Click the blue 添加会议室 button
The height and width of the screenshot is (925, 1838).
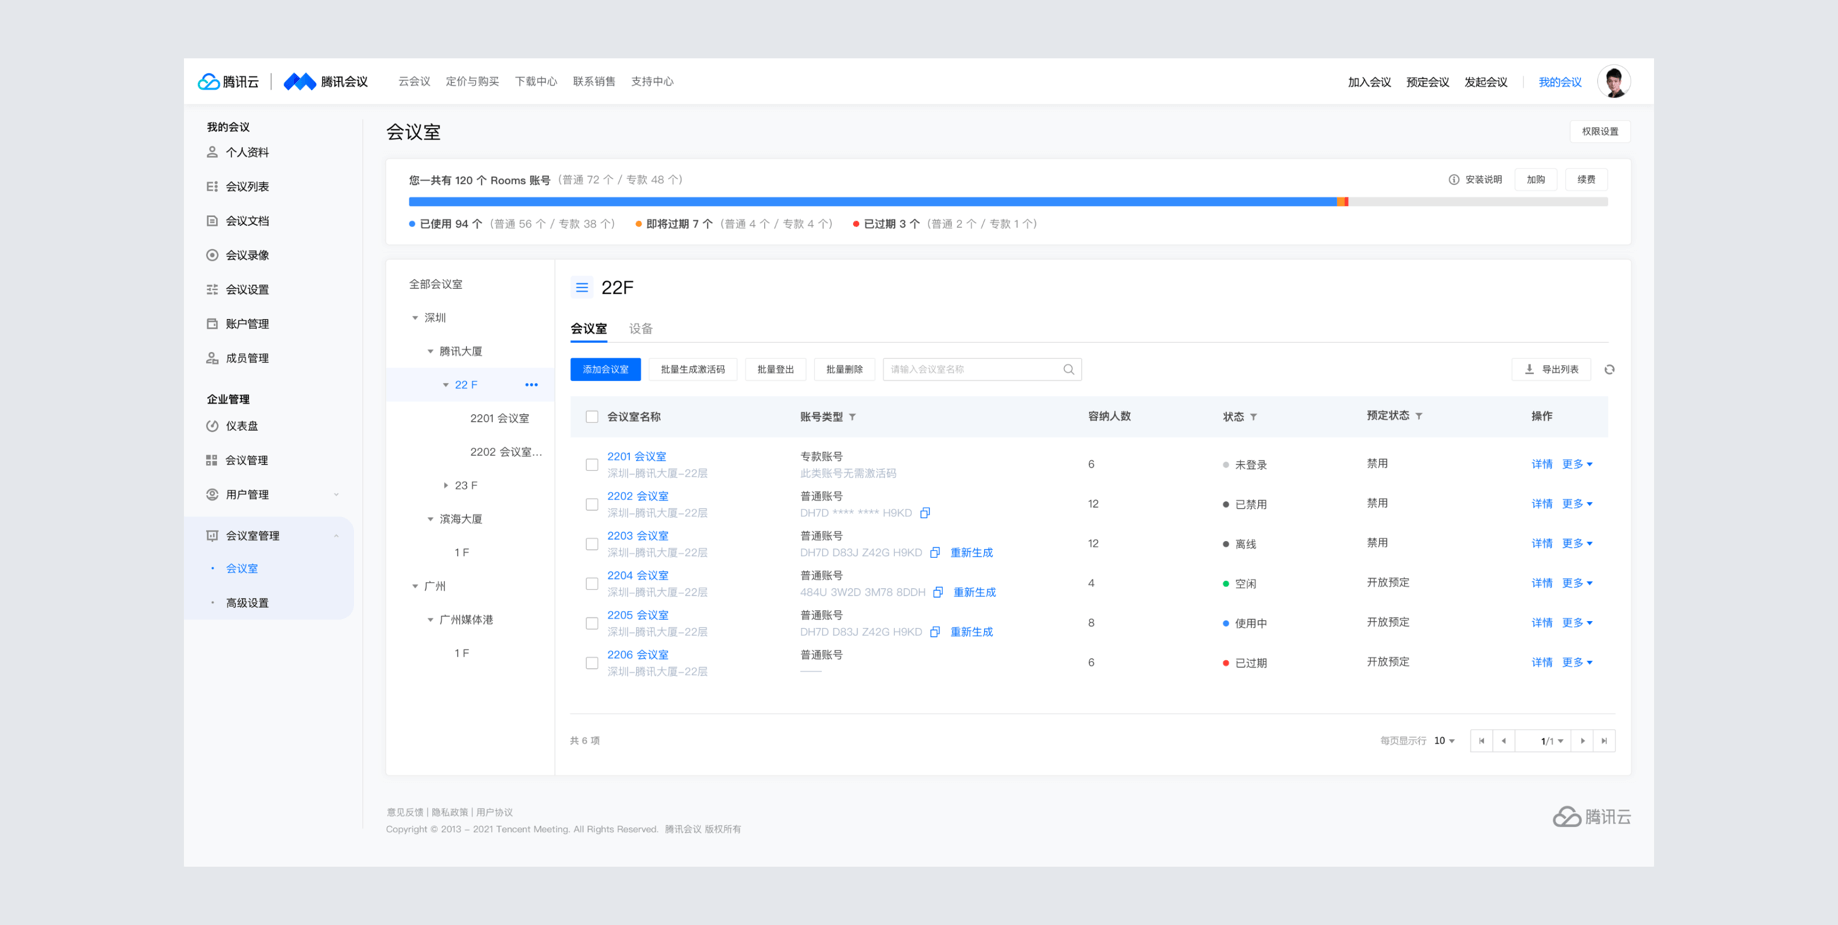[x=605, y=370]
